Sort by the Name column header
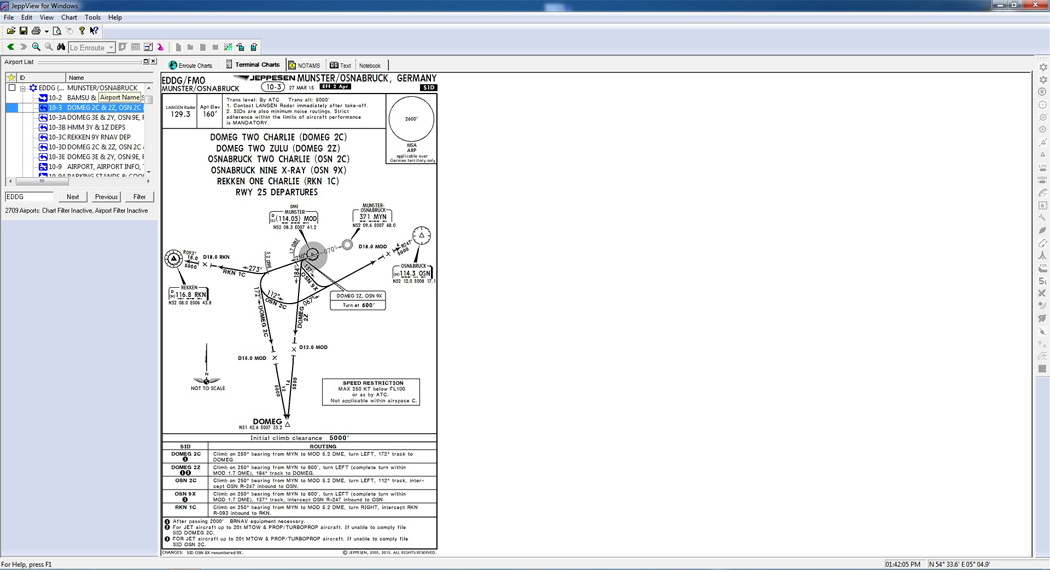This screenshot has width=1050, height=570. click(107, 78)
